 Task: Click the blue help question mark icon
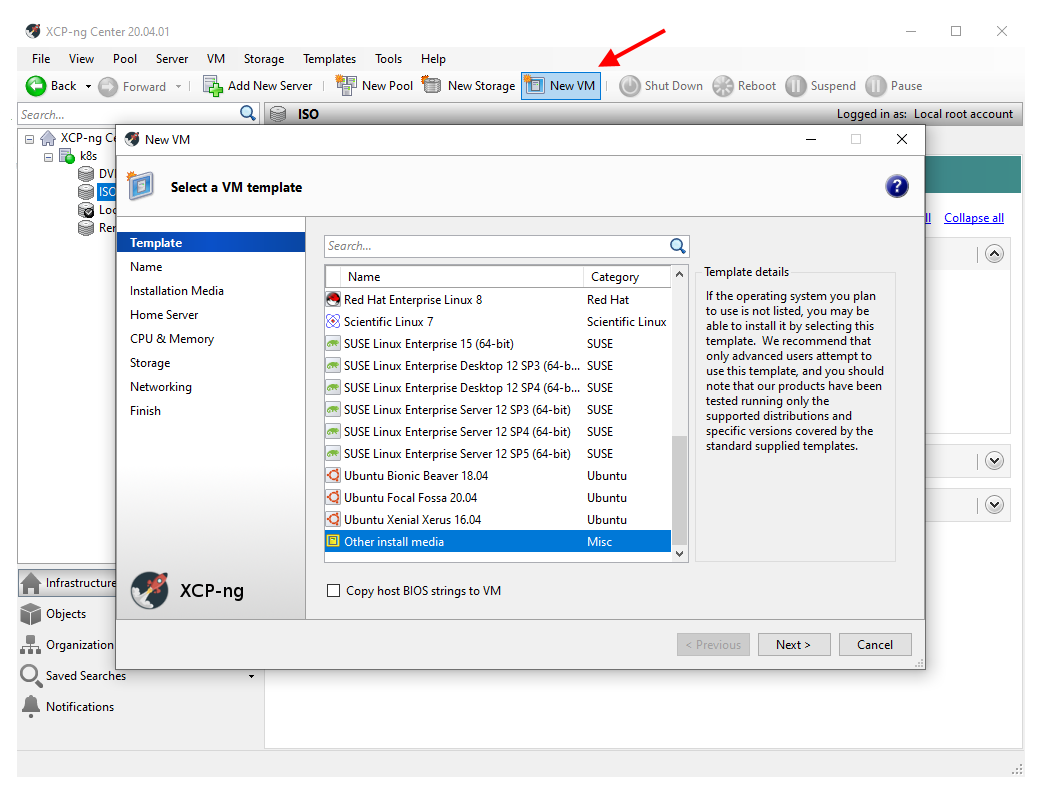coord(897,186)
